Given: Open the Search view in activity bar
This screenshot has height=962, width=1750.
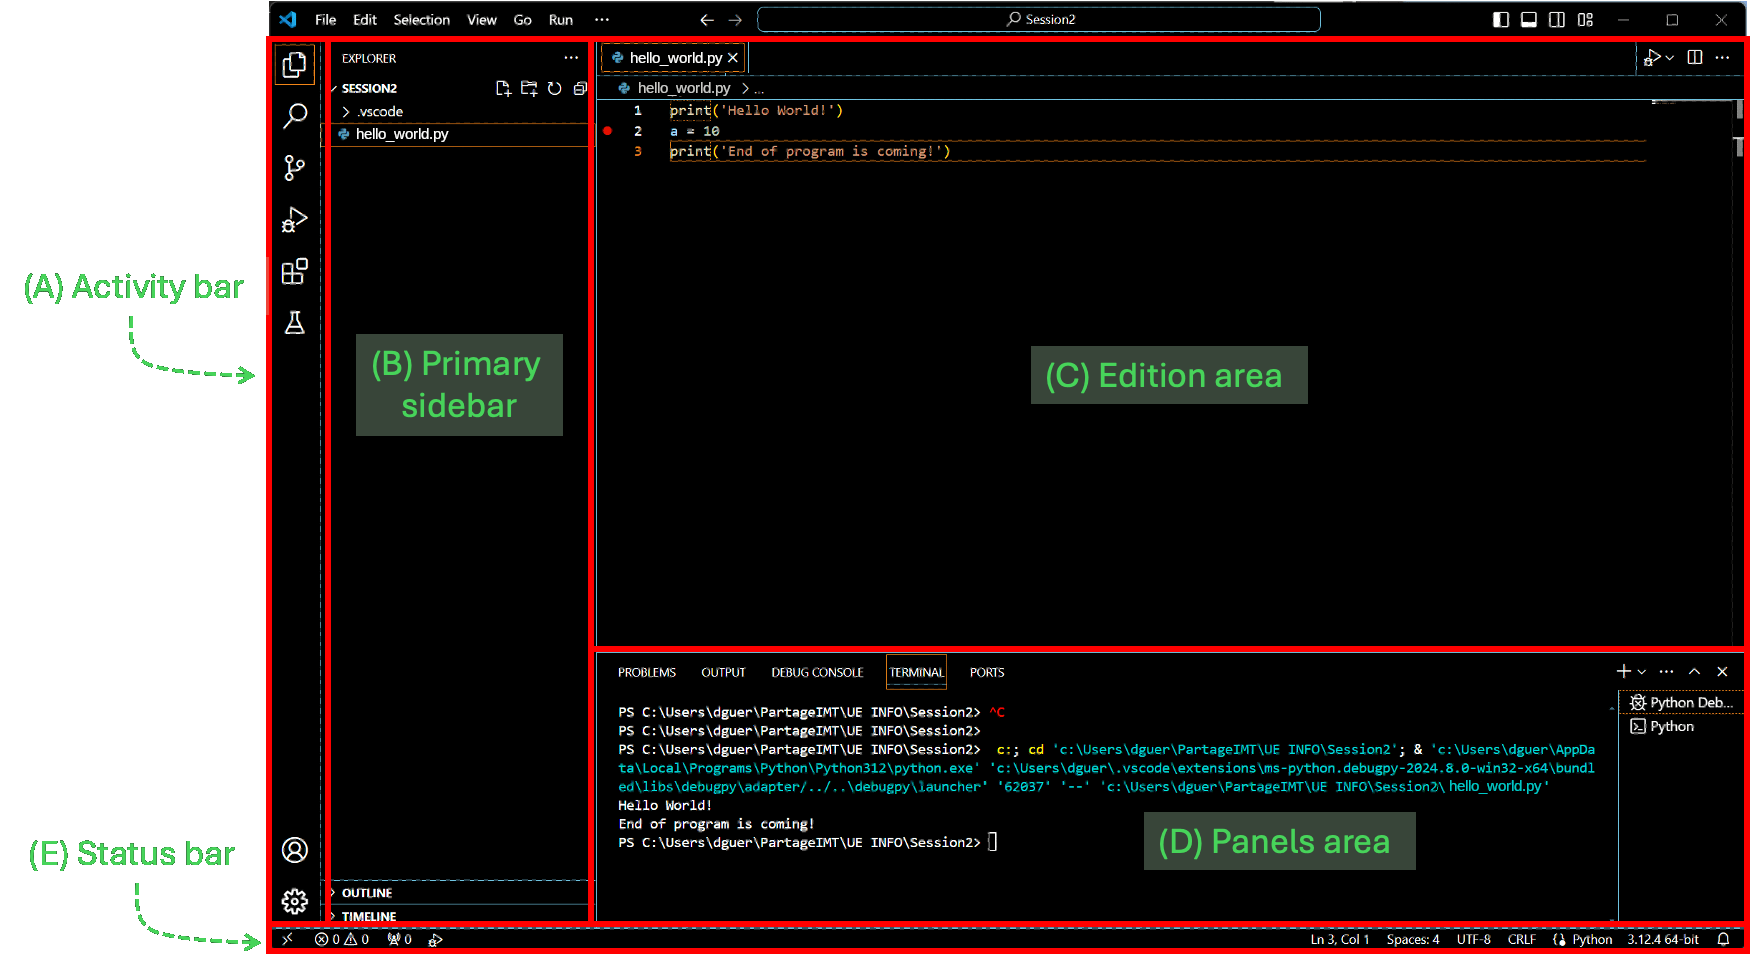Looking at the screenshot, I should [x=295, y=116].
